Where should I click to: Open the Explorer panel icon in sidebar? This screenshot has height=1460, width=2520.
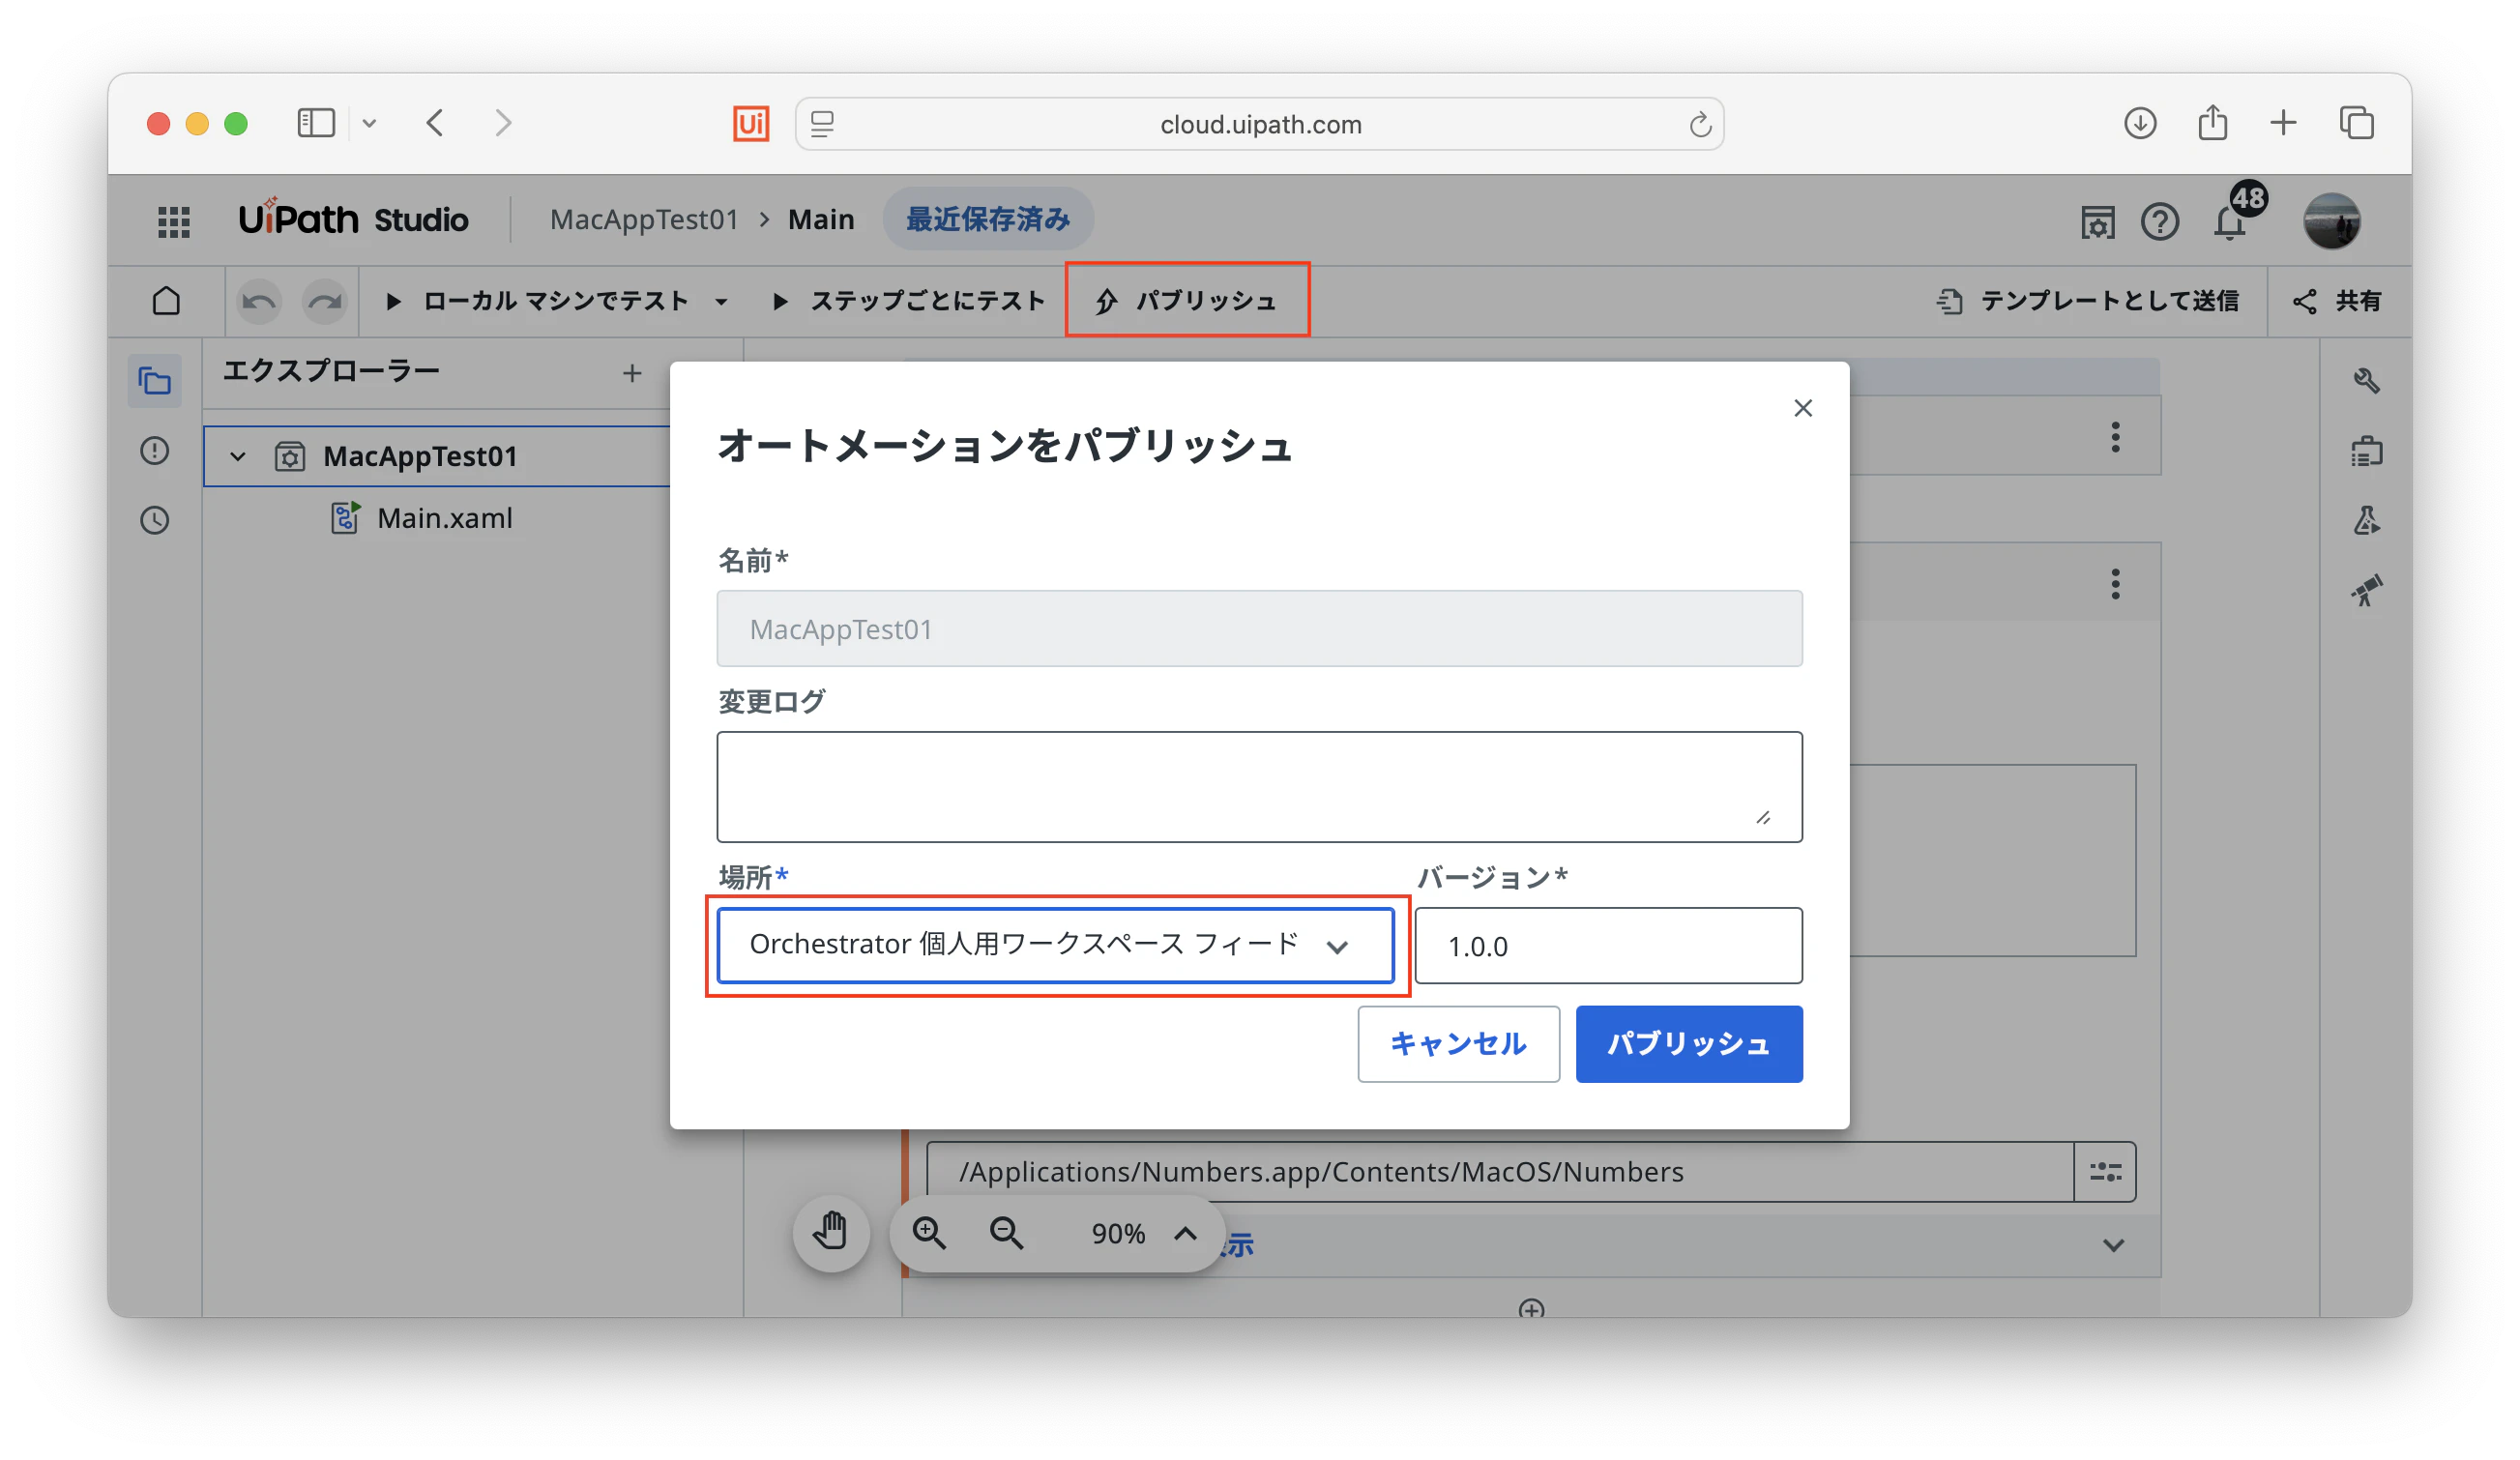pyautogui.click(x=155, y=381)
